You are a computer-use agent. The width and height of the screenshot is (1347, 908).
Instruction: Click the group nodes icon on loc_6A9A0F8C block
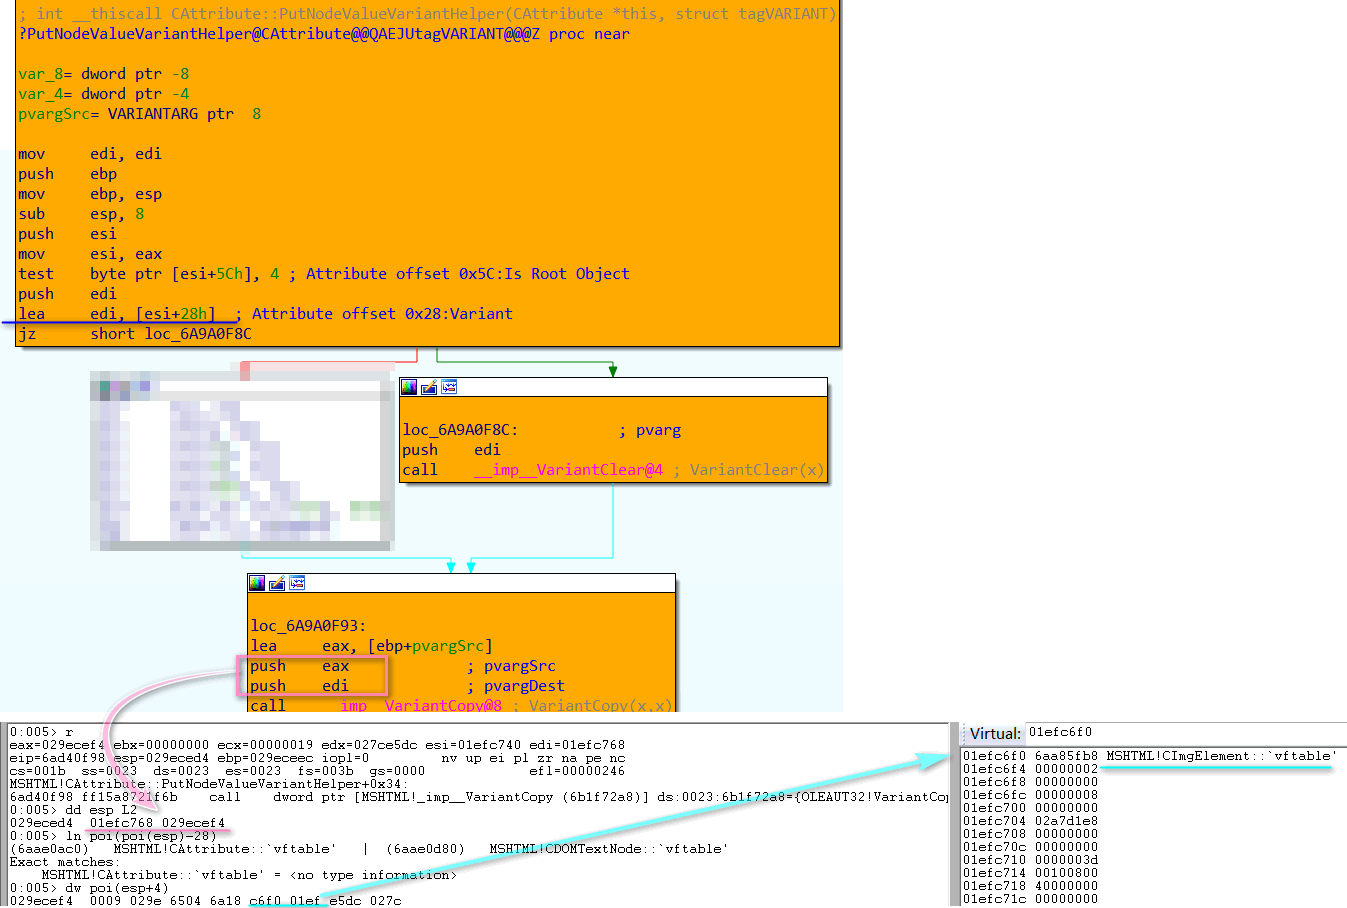click(449, 387)
